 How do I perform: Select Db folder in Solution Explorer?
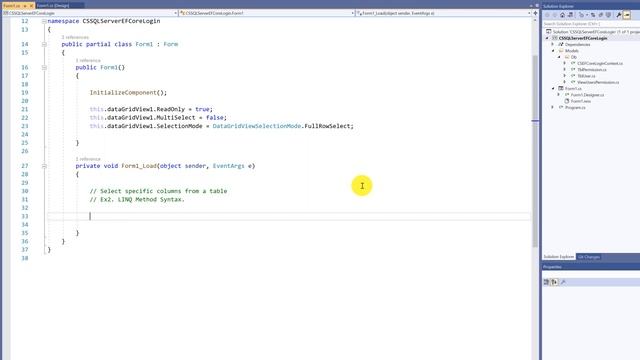pyautogui.click(x=574, y=57)
